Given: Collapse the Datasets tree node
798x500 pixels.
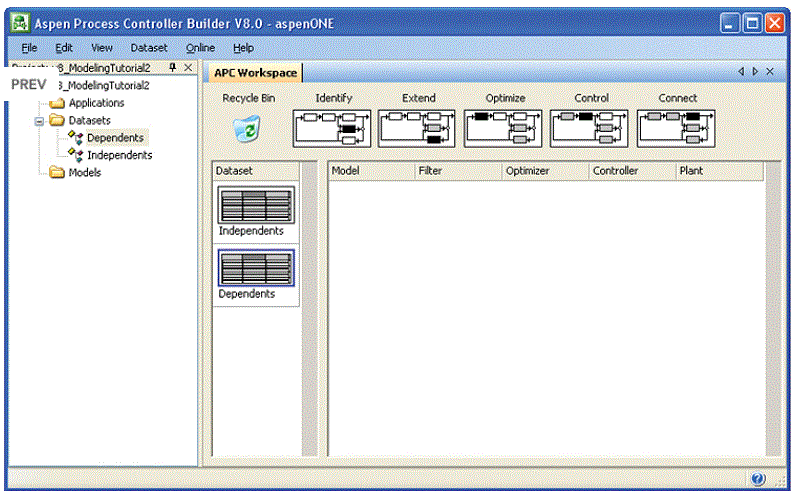Looking at the screenshot, I should click(39, 121).
